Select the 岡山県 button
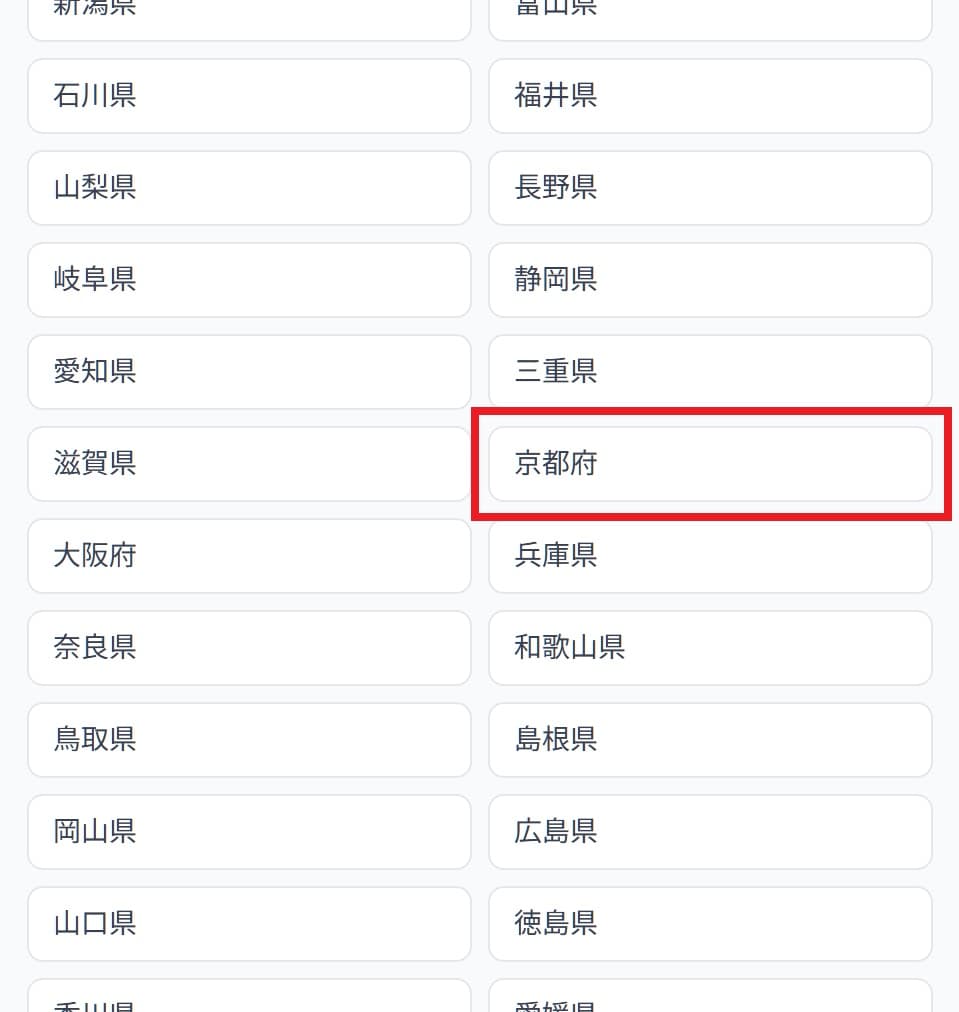The image size is (959, 1012). coord(249,832)
